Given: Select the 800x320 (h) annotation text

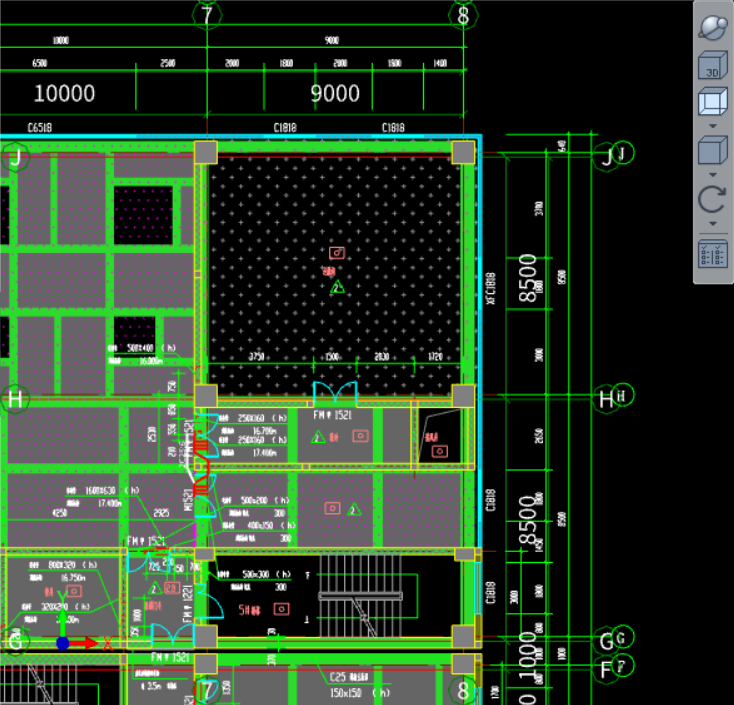Looking at the screenshot, I should 73,565.
